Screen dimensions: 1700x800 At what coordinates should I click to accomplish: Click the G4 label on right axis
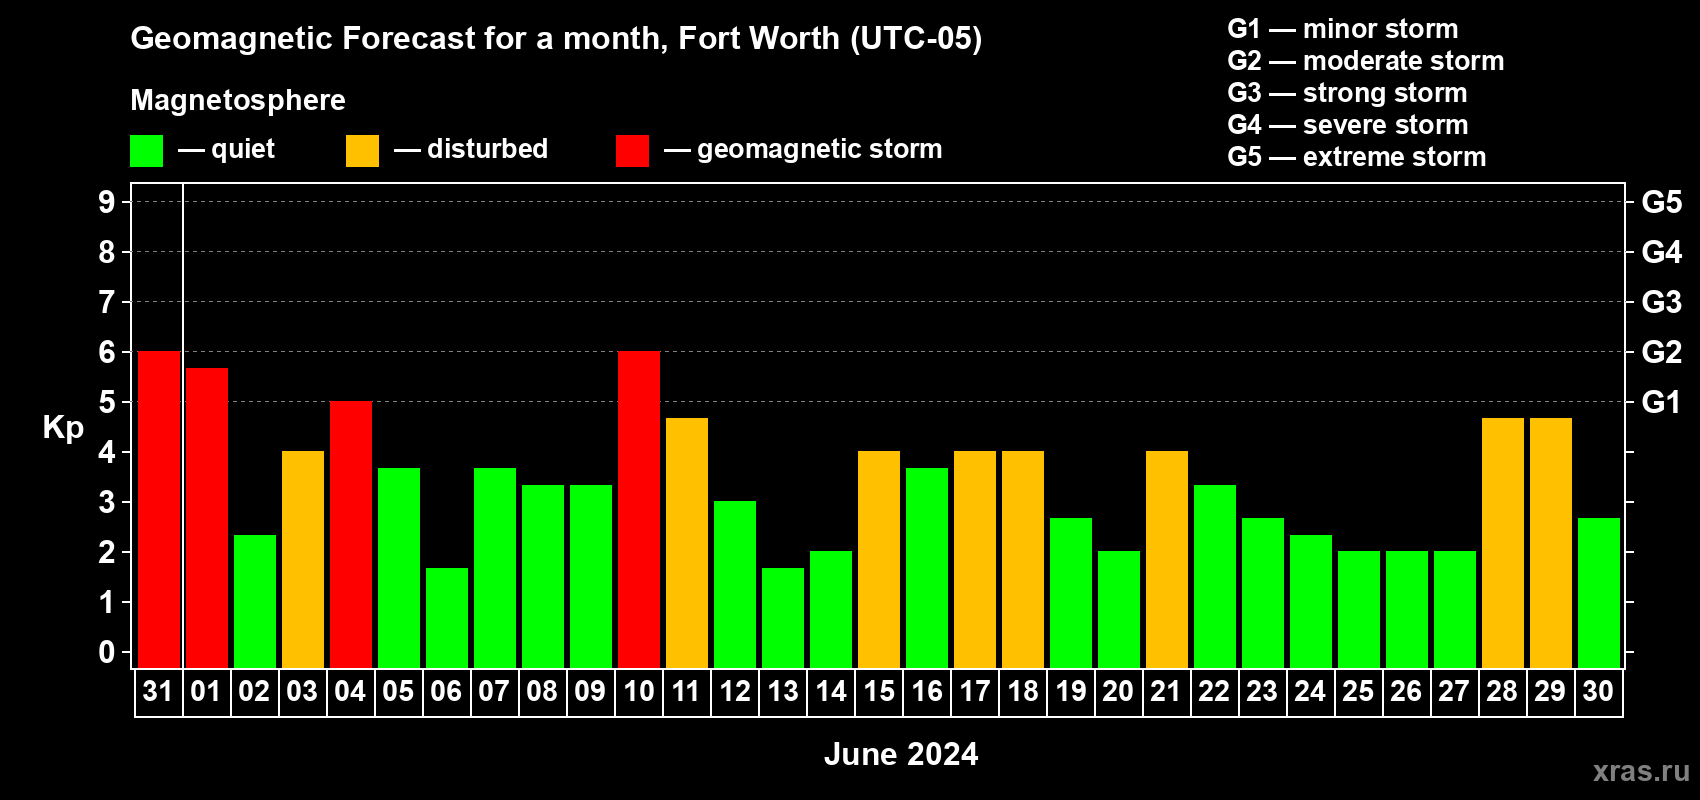pos(1662,252)
